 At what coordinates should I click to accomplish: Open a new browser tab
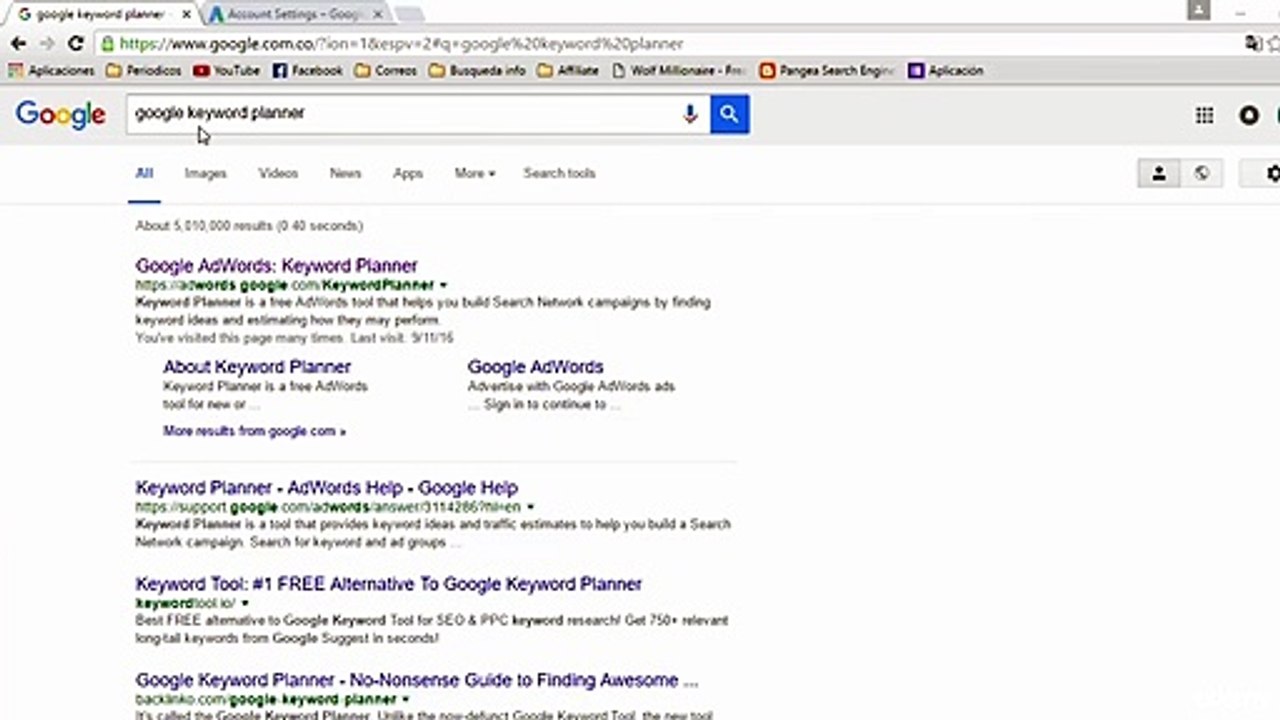tap(409, 14)
